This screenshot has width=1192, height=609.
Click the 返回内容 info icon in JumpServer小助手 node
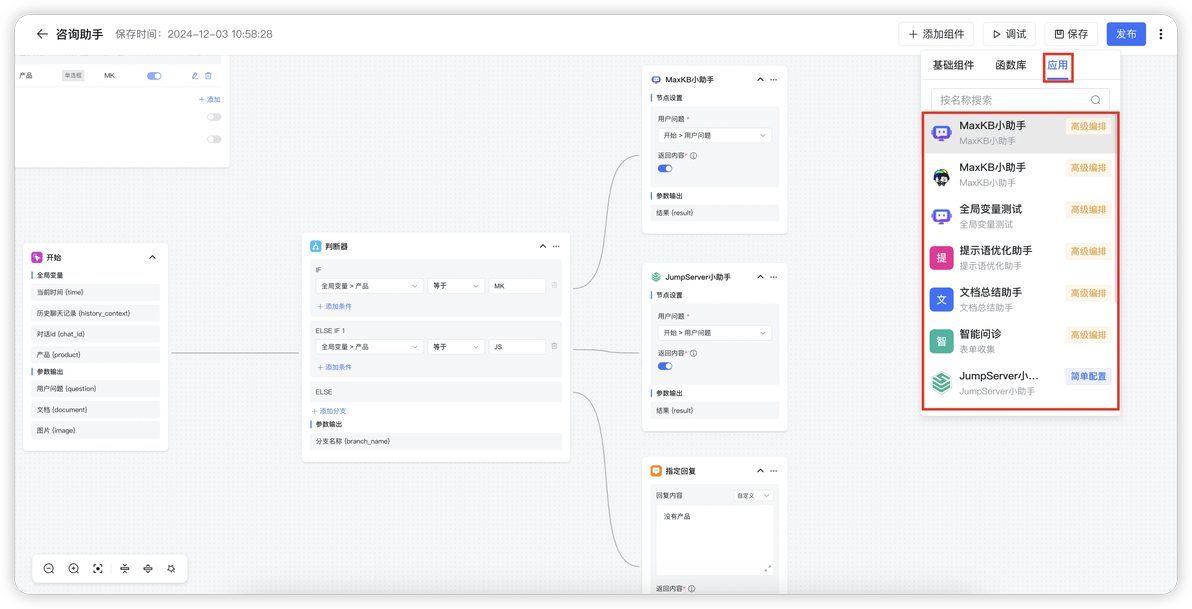point(693,354)
